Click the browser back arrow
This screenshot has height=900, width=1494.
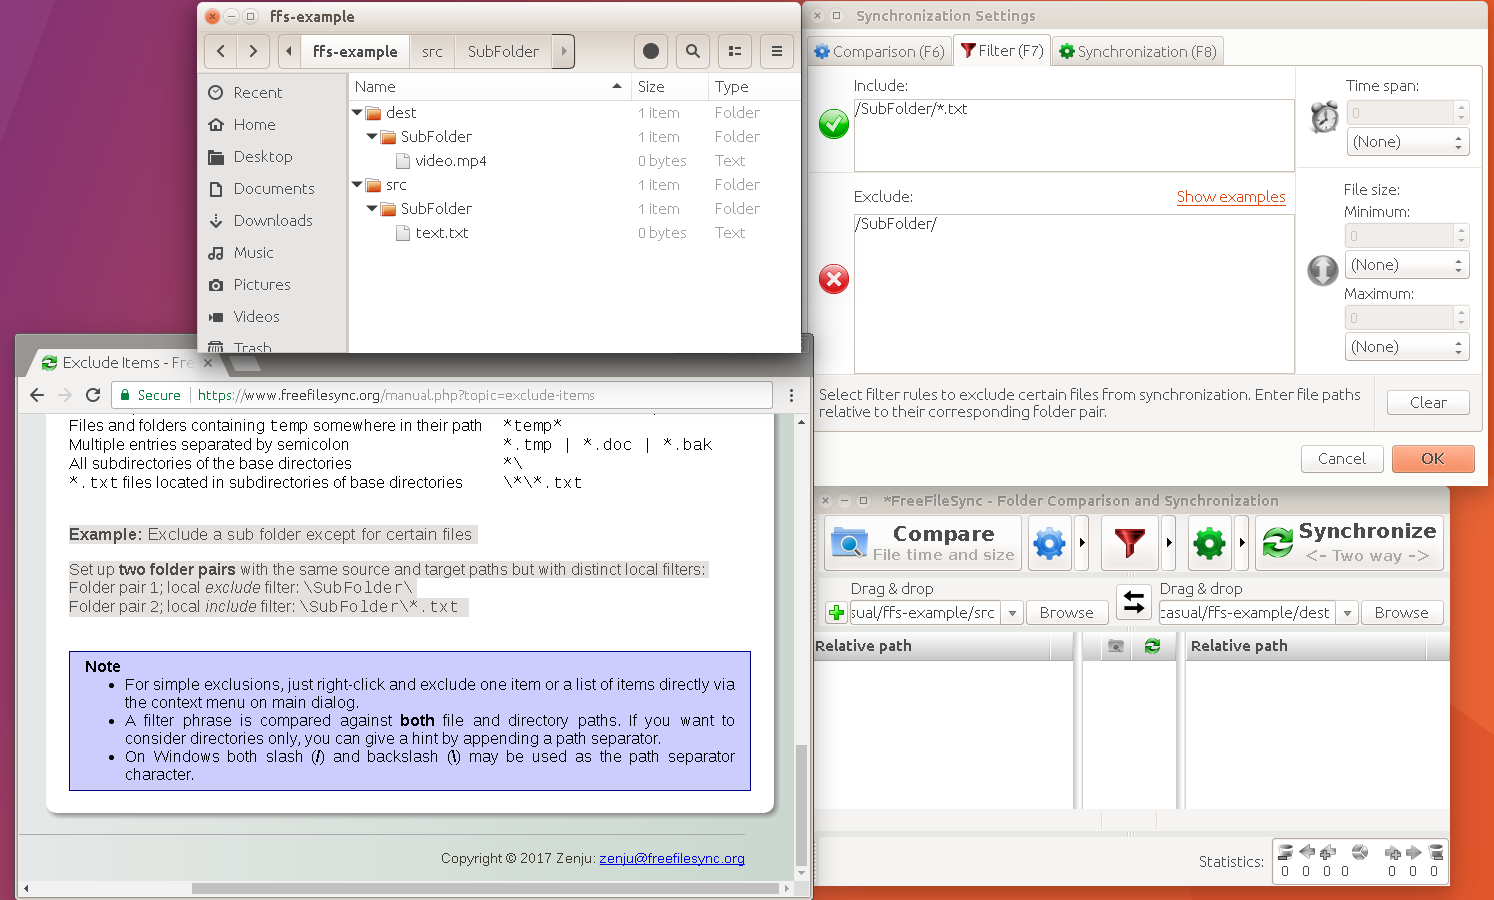click(37, 395)
